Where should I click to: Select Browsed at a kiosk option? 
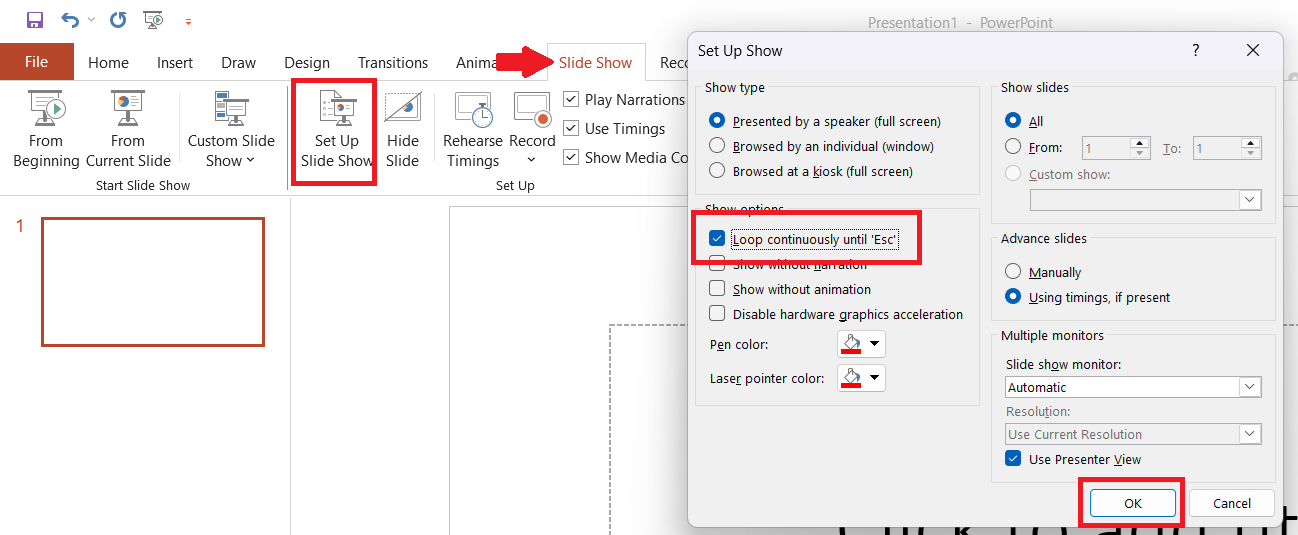716,171
